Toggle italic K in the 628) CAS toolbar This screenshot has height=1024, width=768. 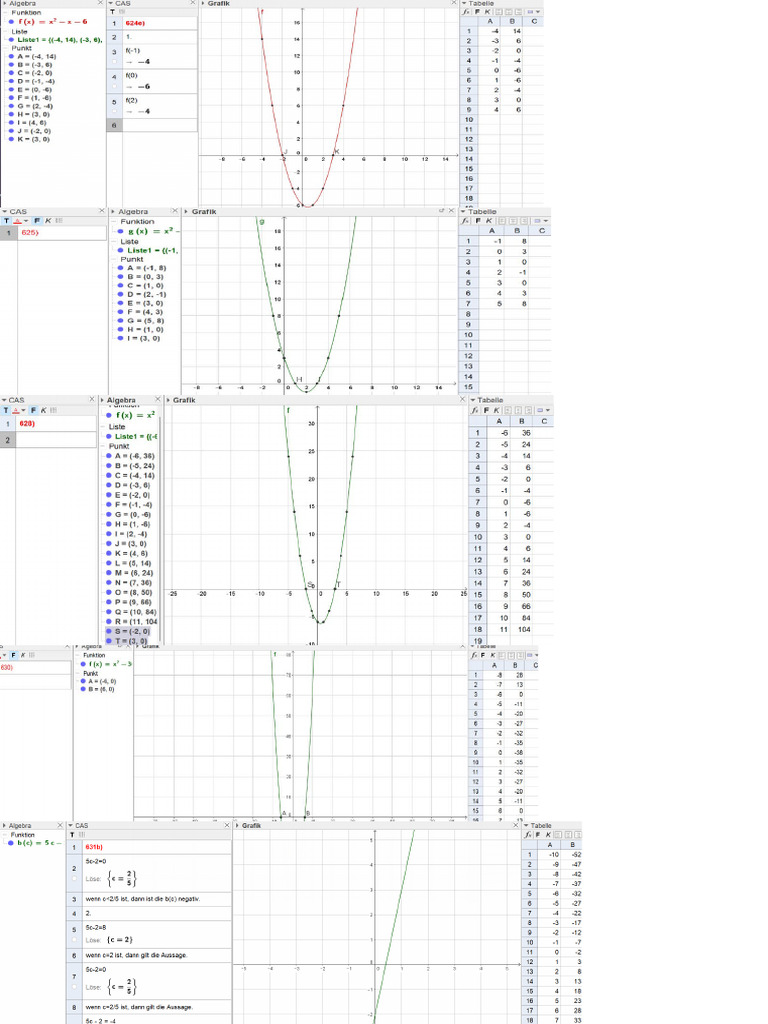[44, 410]
